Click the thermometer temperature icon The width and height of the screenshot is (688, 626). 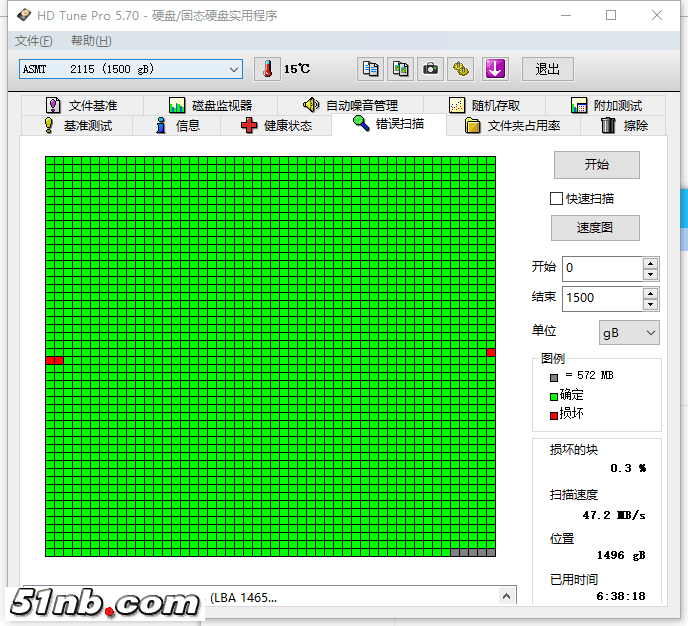click(x=267, y=69)
